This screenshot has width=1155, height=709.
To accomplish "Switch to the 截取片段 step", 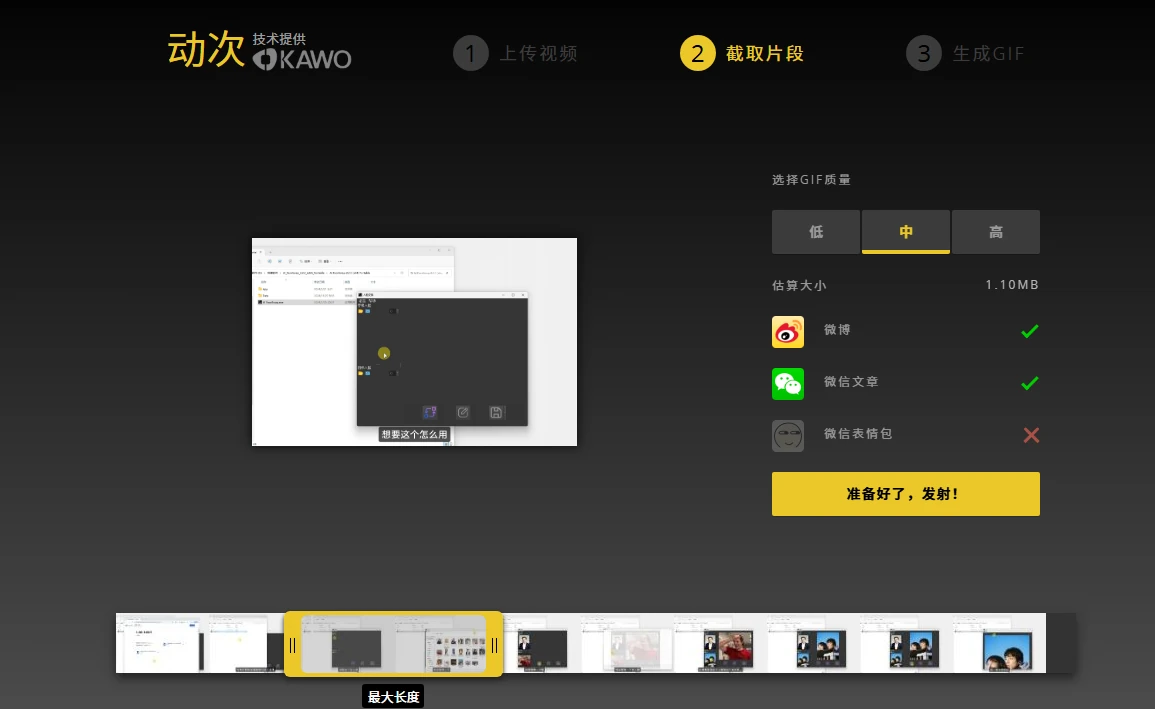I will click(765, 54).
